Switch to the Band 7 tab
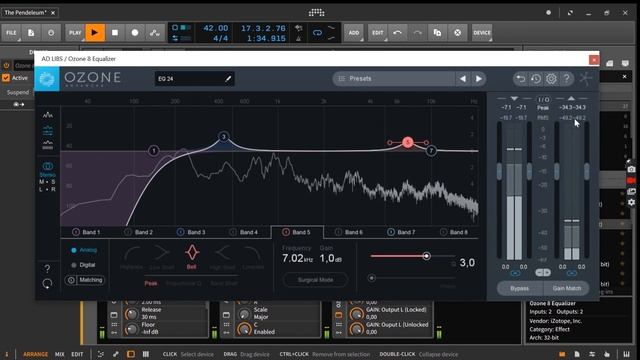This screenshot has width=640, height=360. (x=402, y=232)
